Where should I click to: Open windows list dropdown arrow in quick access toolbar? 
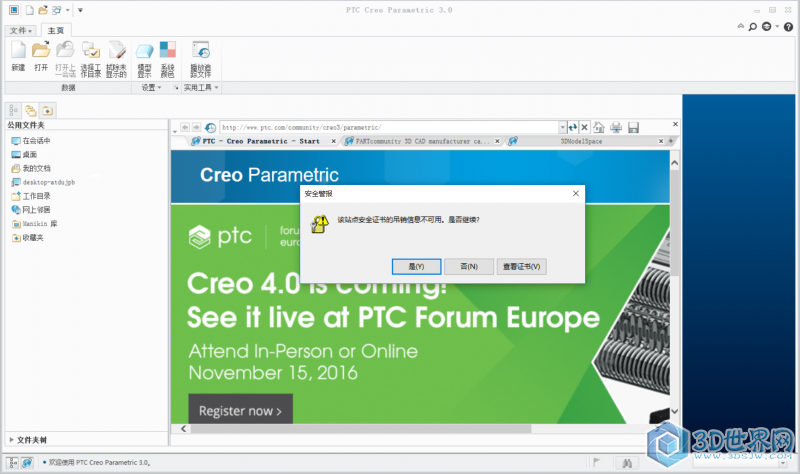(67, 10)
